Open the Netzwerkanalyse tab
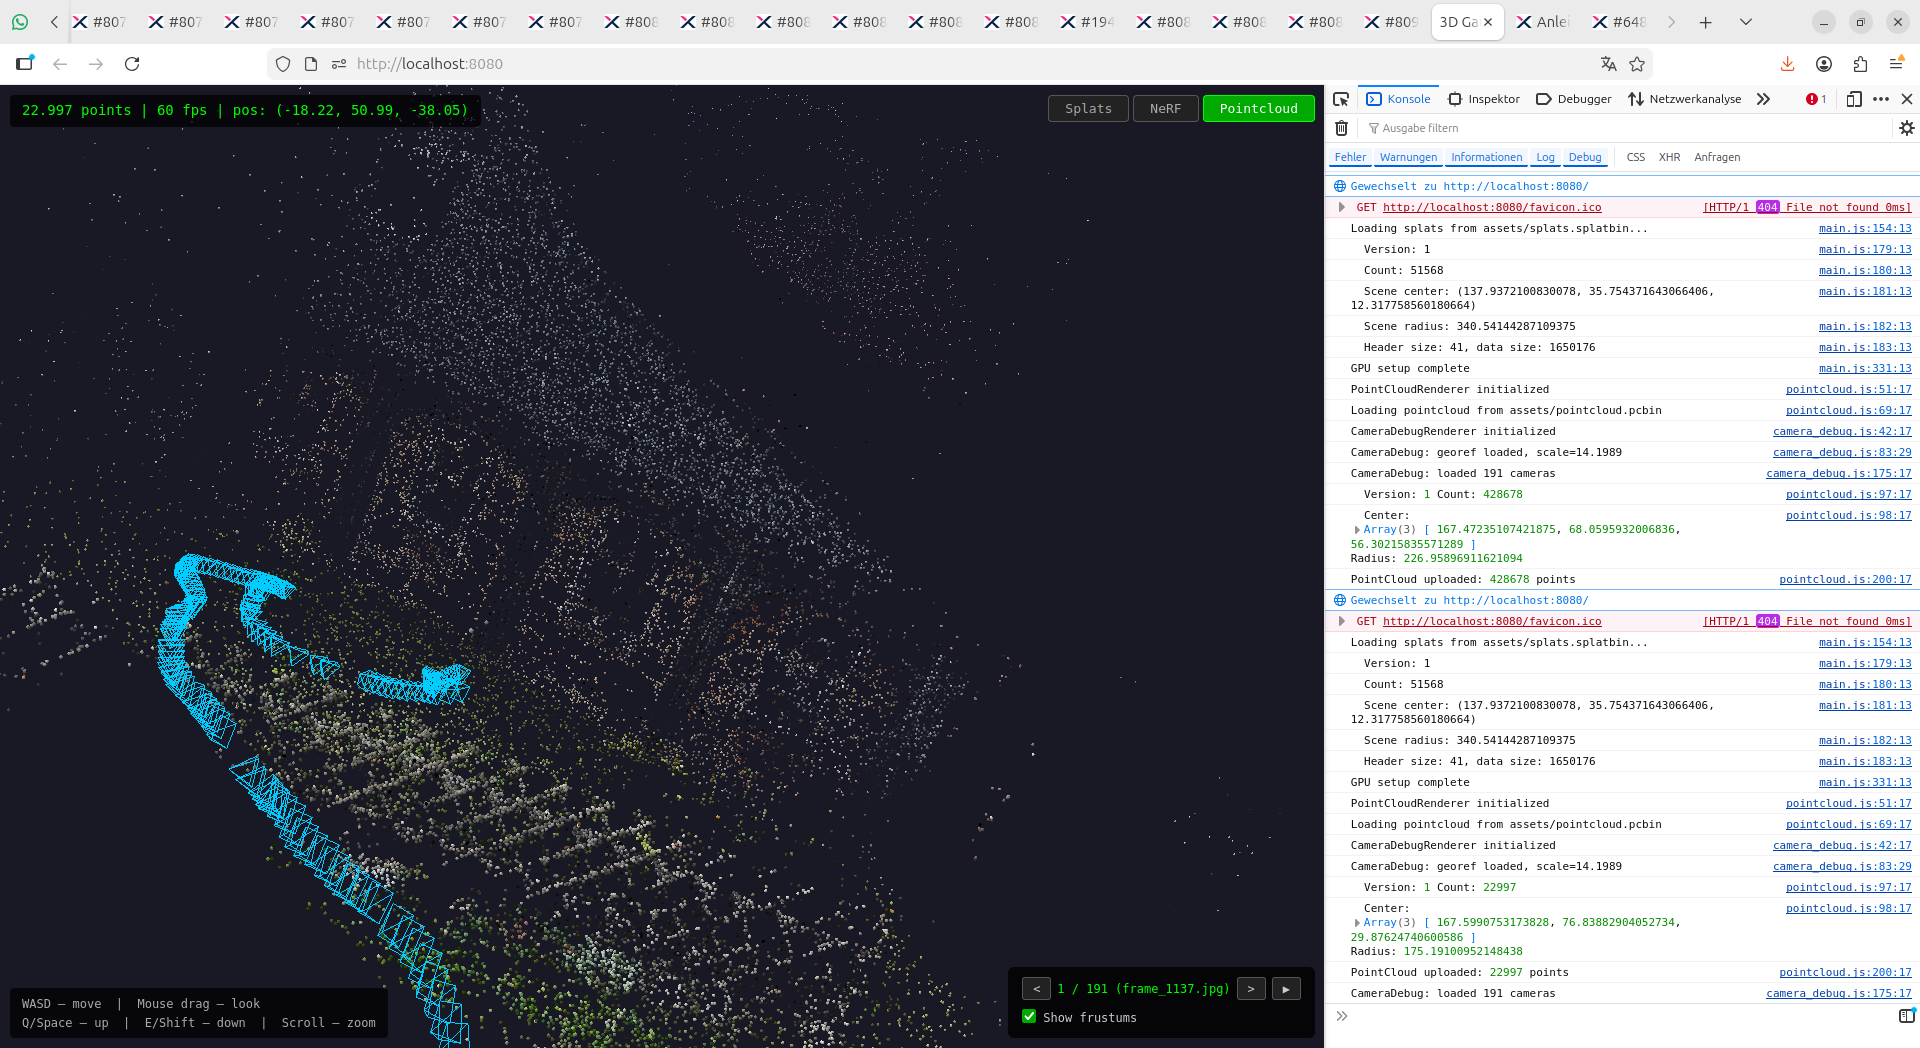The height and width of the screenshot is (1048, 1920). pos(1685,99)
